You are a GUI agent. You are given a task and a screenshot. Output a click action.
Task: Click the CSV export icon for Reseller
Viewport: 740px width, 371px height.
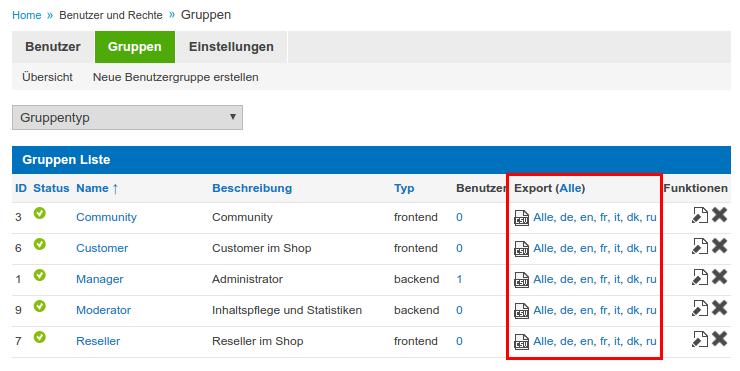click(521, 341)
